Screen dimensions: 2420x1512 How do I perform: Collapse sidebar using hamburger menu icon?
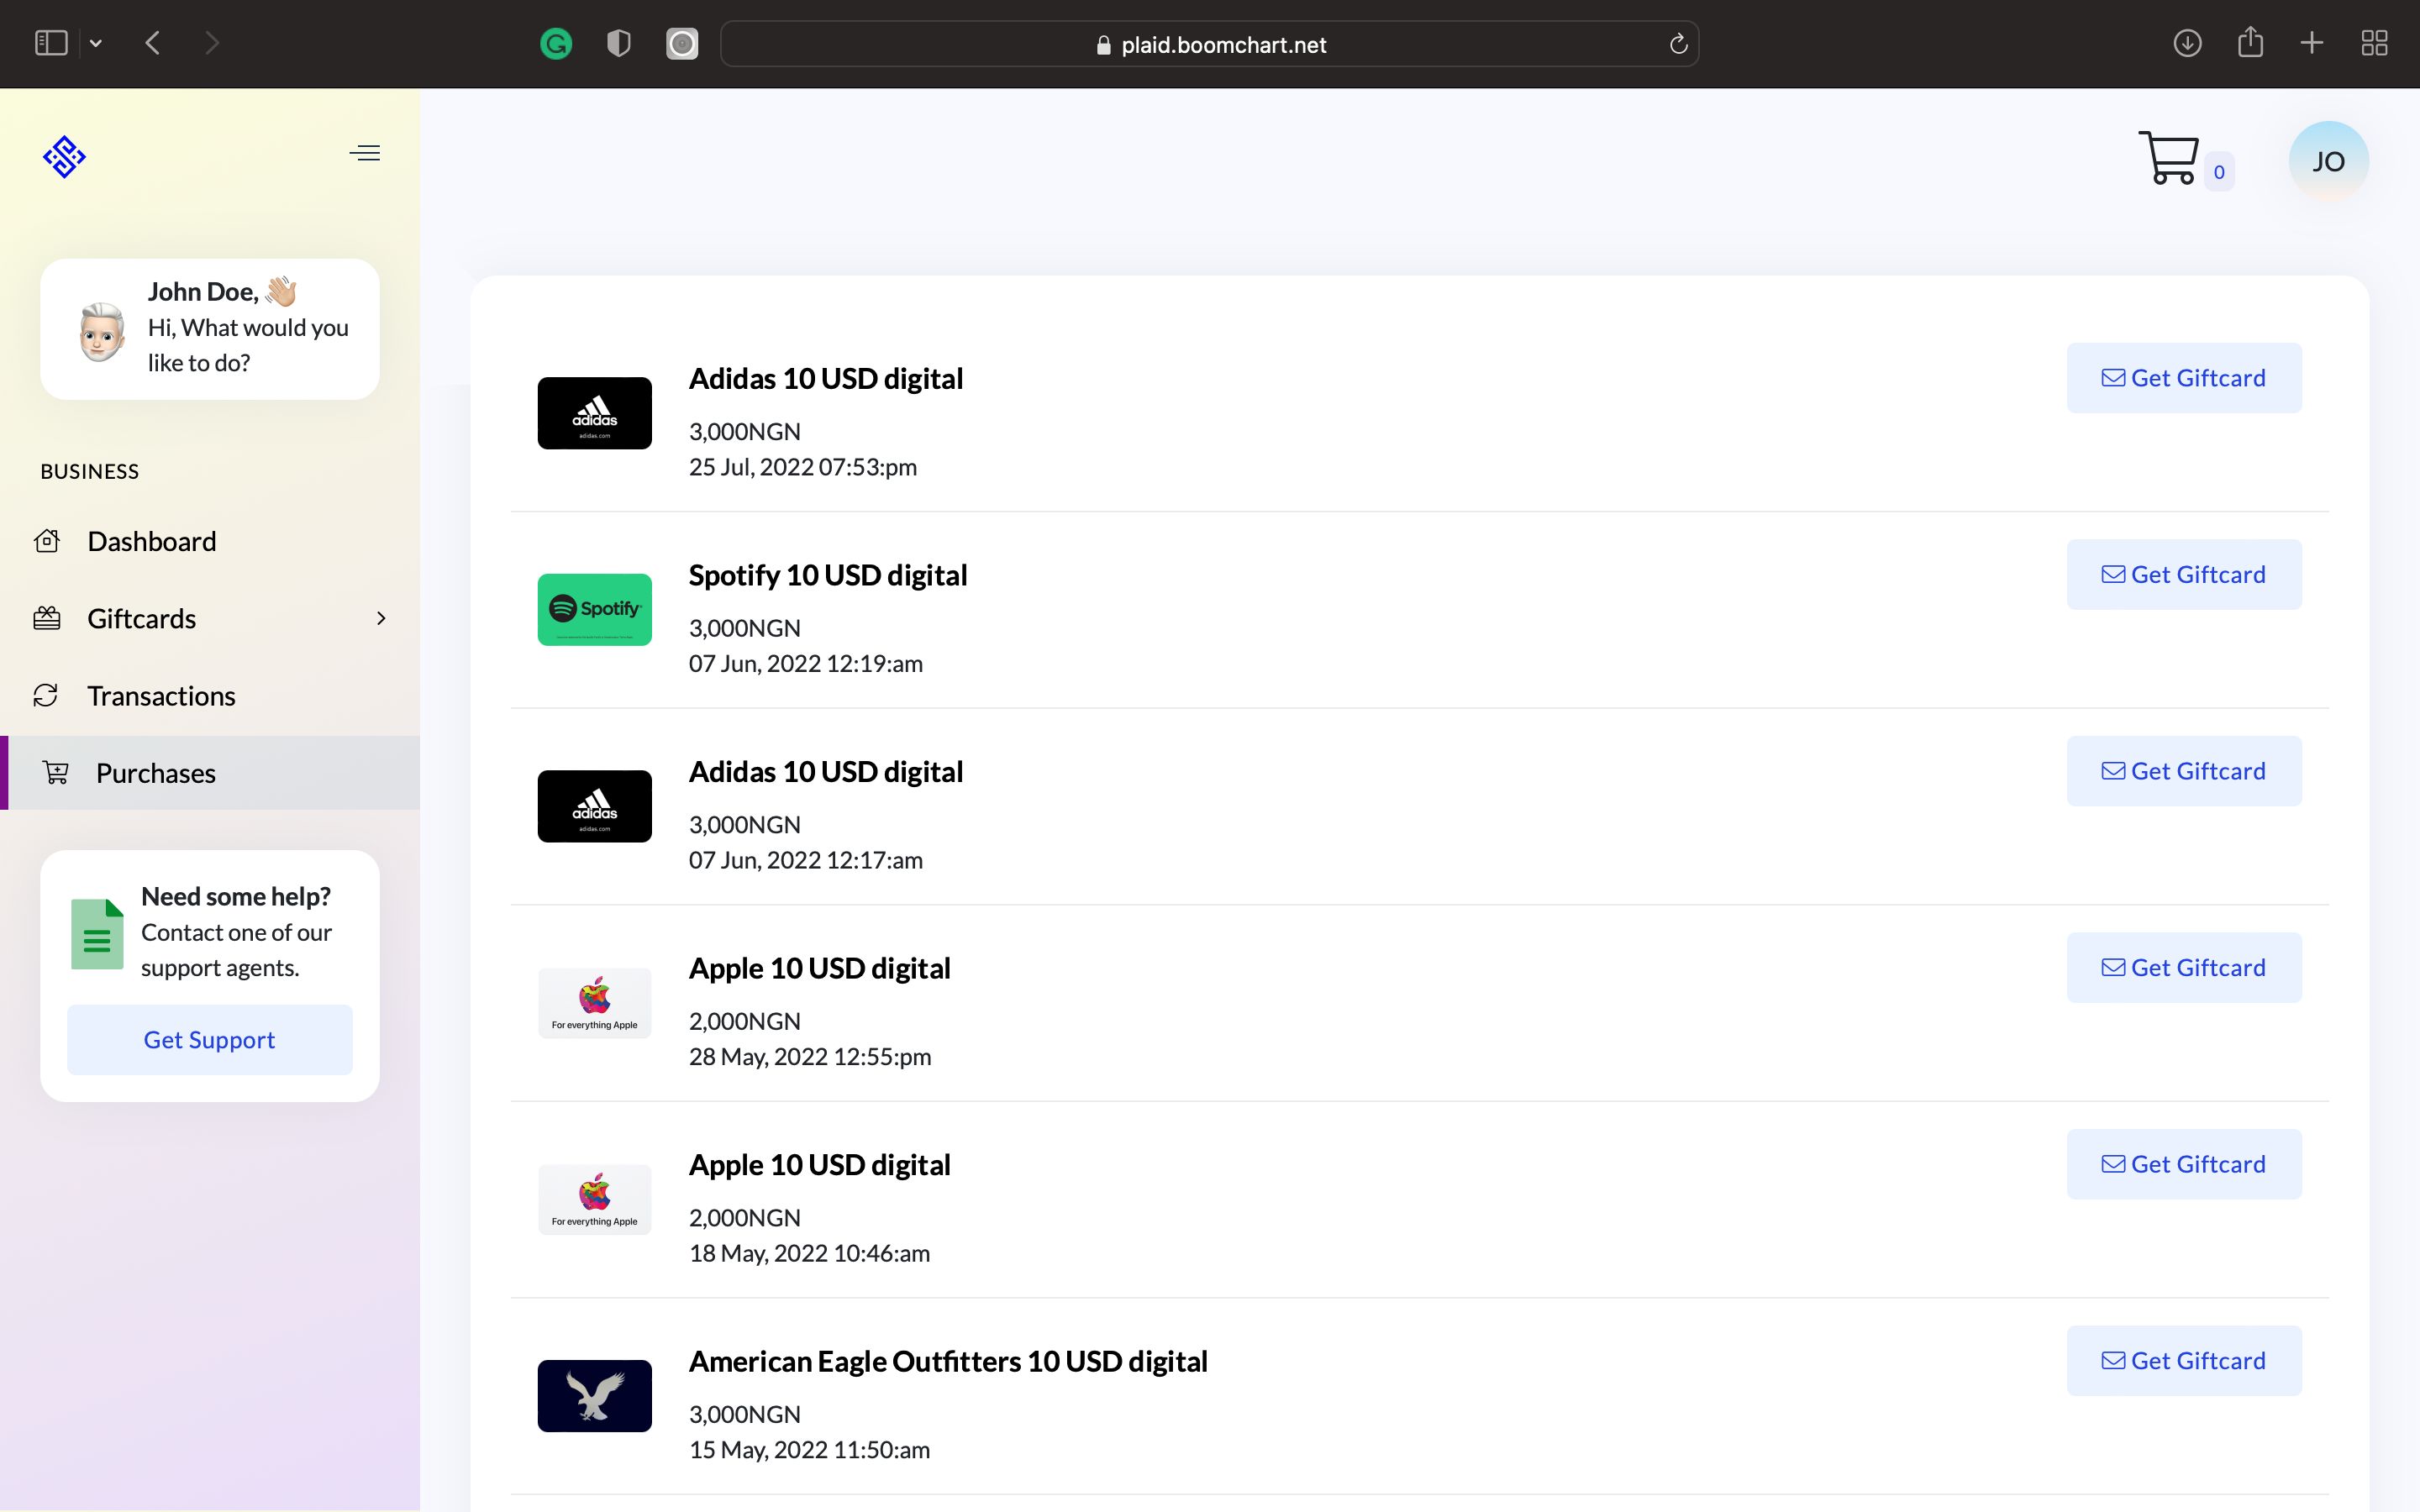365,153
